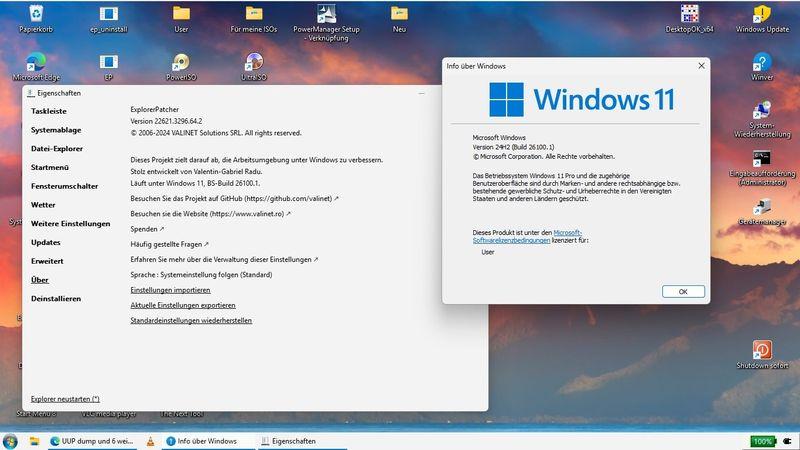Open the Winver desktop shortcut
Image resolution: width=800 pixels, height=450 pixels.
click(x=762, y=66)
